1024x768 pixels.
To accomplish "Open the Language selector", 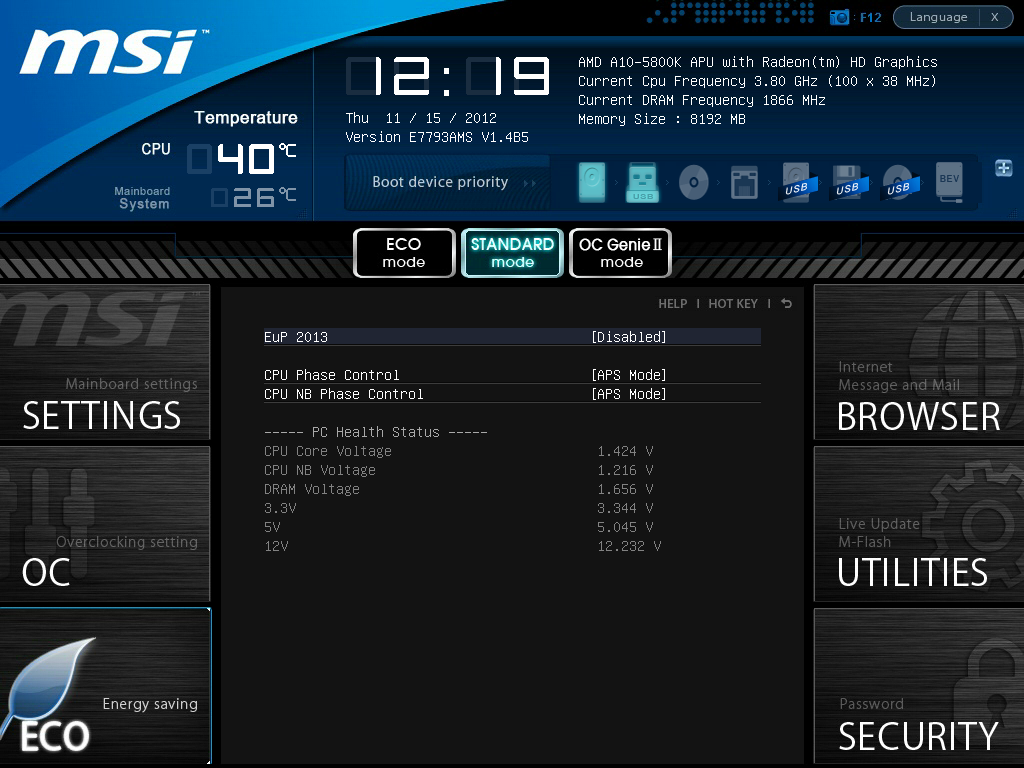I will 938,17.
